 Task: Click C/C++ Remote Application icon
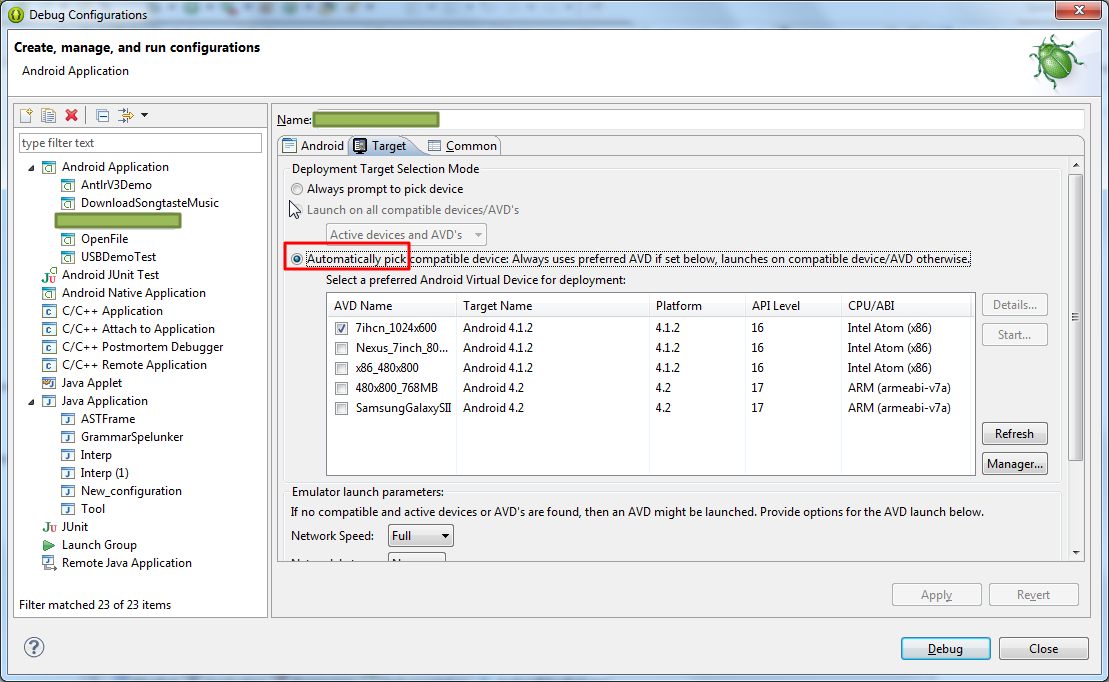click(49, 365)
